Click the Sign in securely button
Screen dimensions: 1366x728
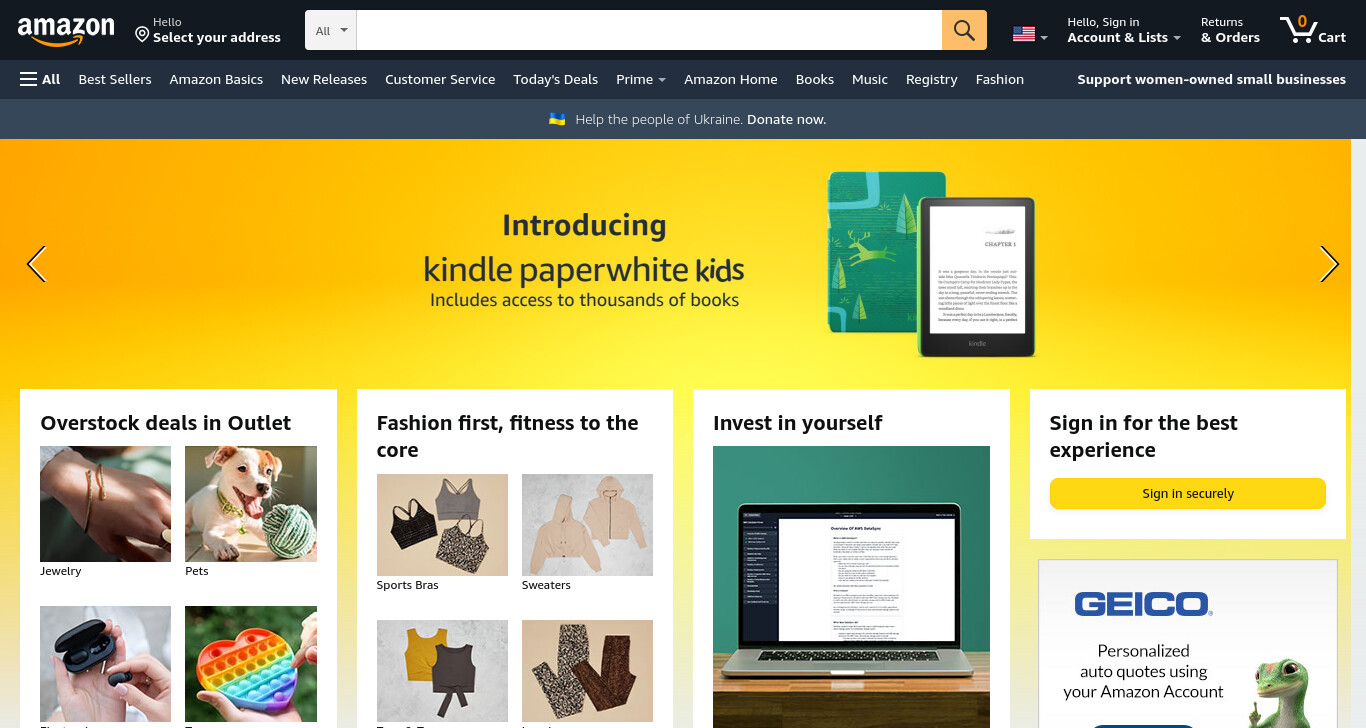(1188, 493)
